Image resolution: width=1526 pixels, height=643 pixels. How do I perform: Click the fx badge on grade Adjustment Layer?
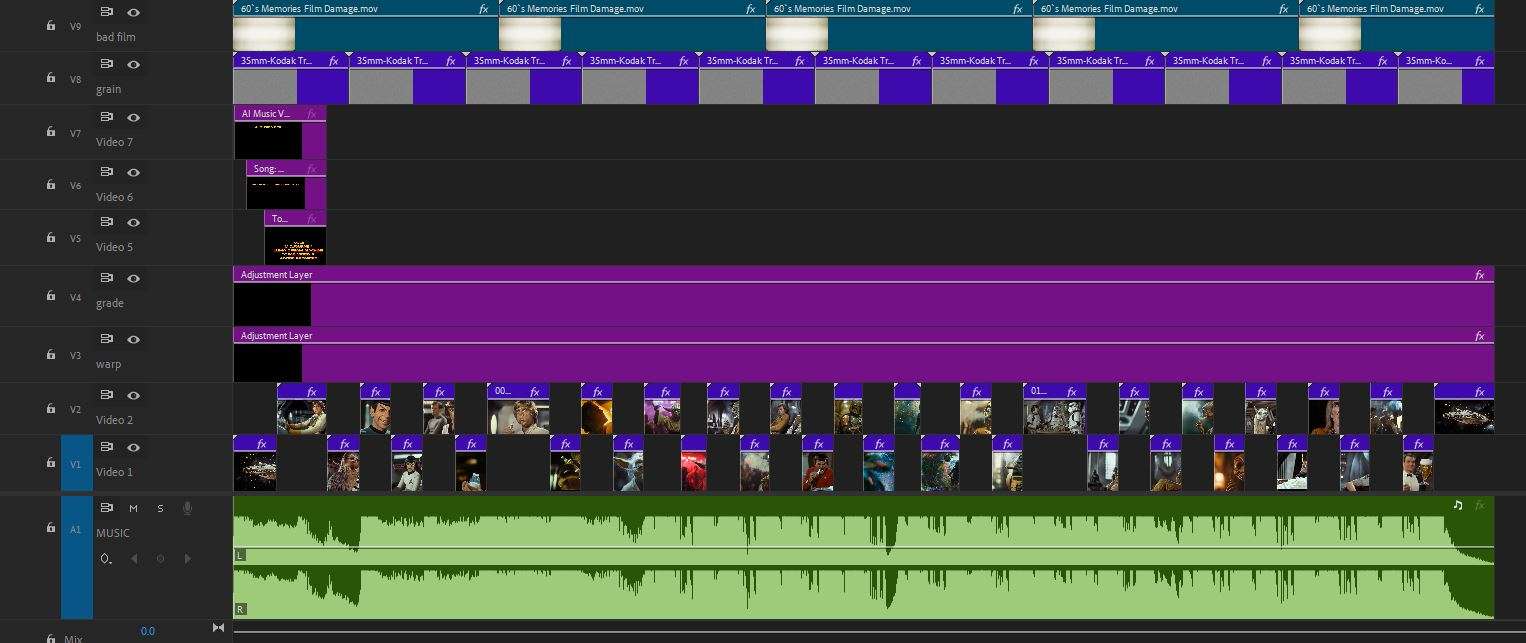click(x=1480, y=274)
